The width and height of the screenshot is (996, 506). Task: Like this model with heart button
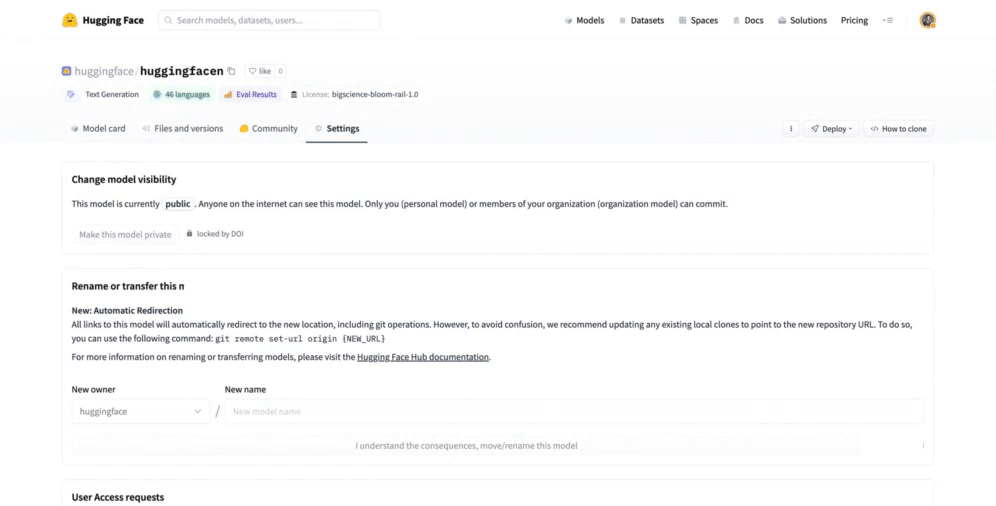259,71
